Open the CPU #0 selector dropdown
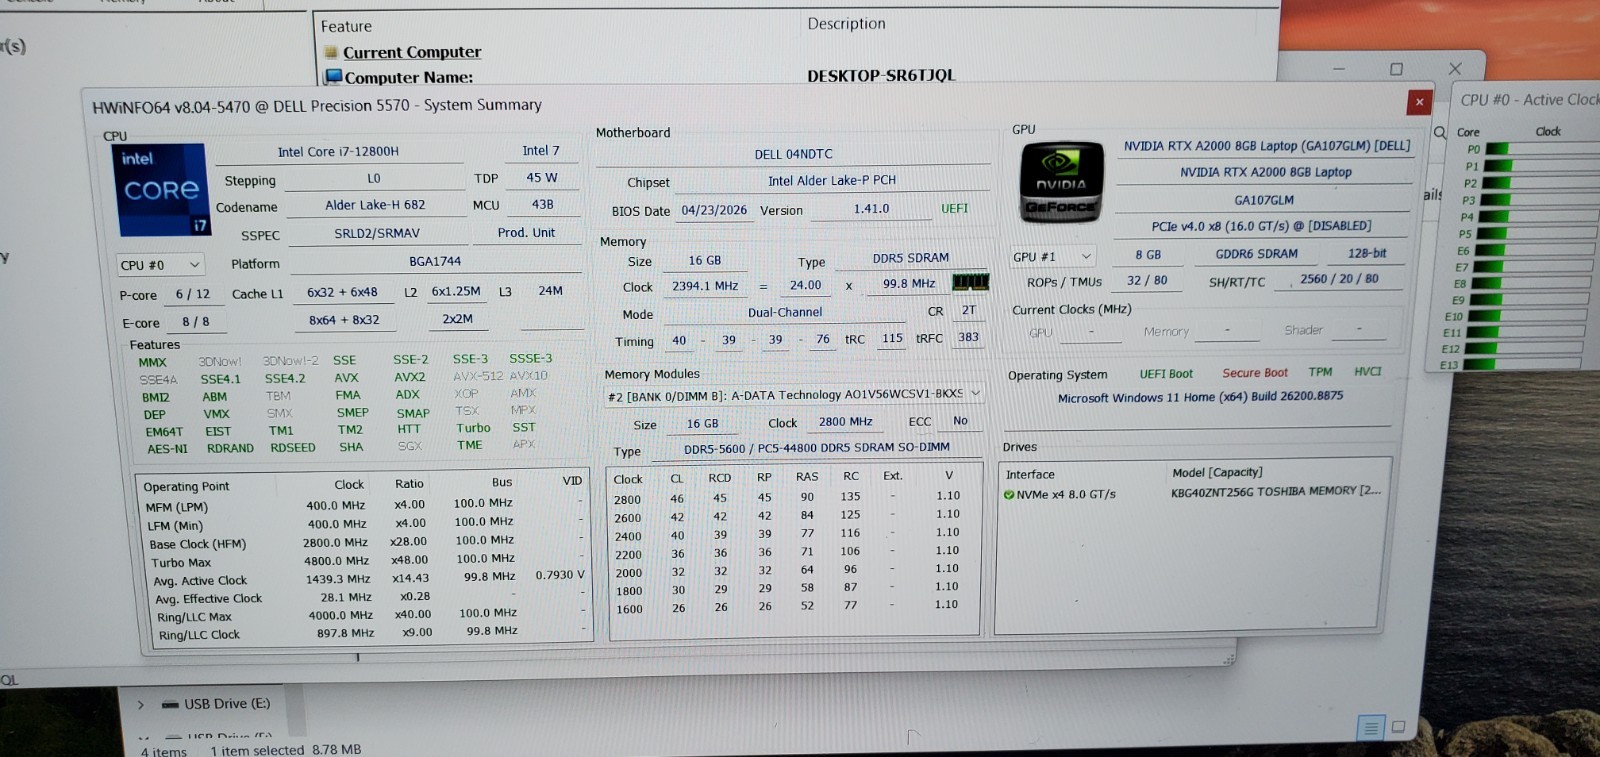The width and height of the screenshot is (1600, 757). 160,265
